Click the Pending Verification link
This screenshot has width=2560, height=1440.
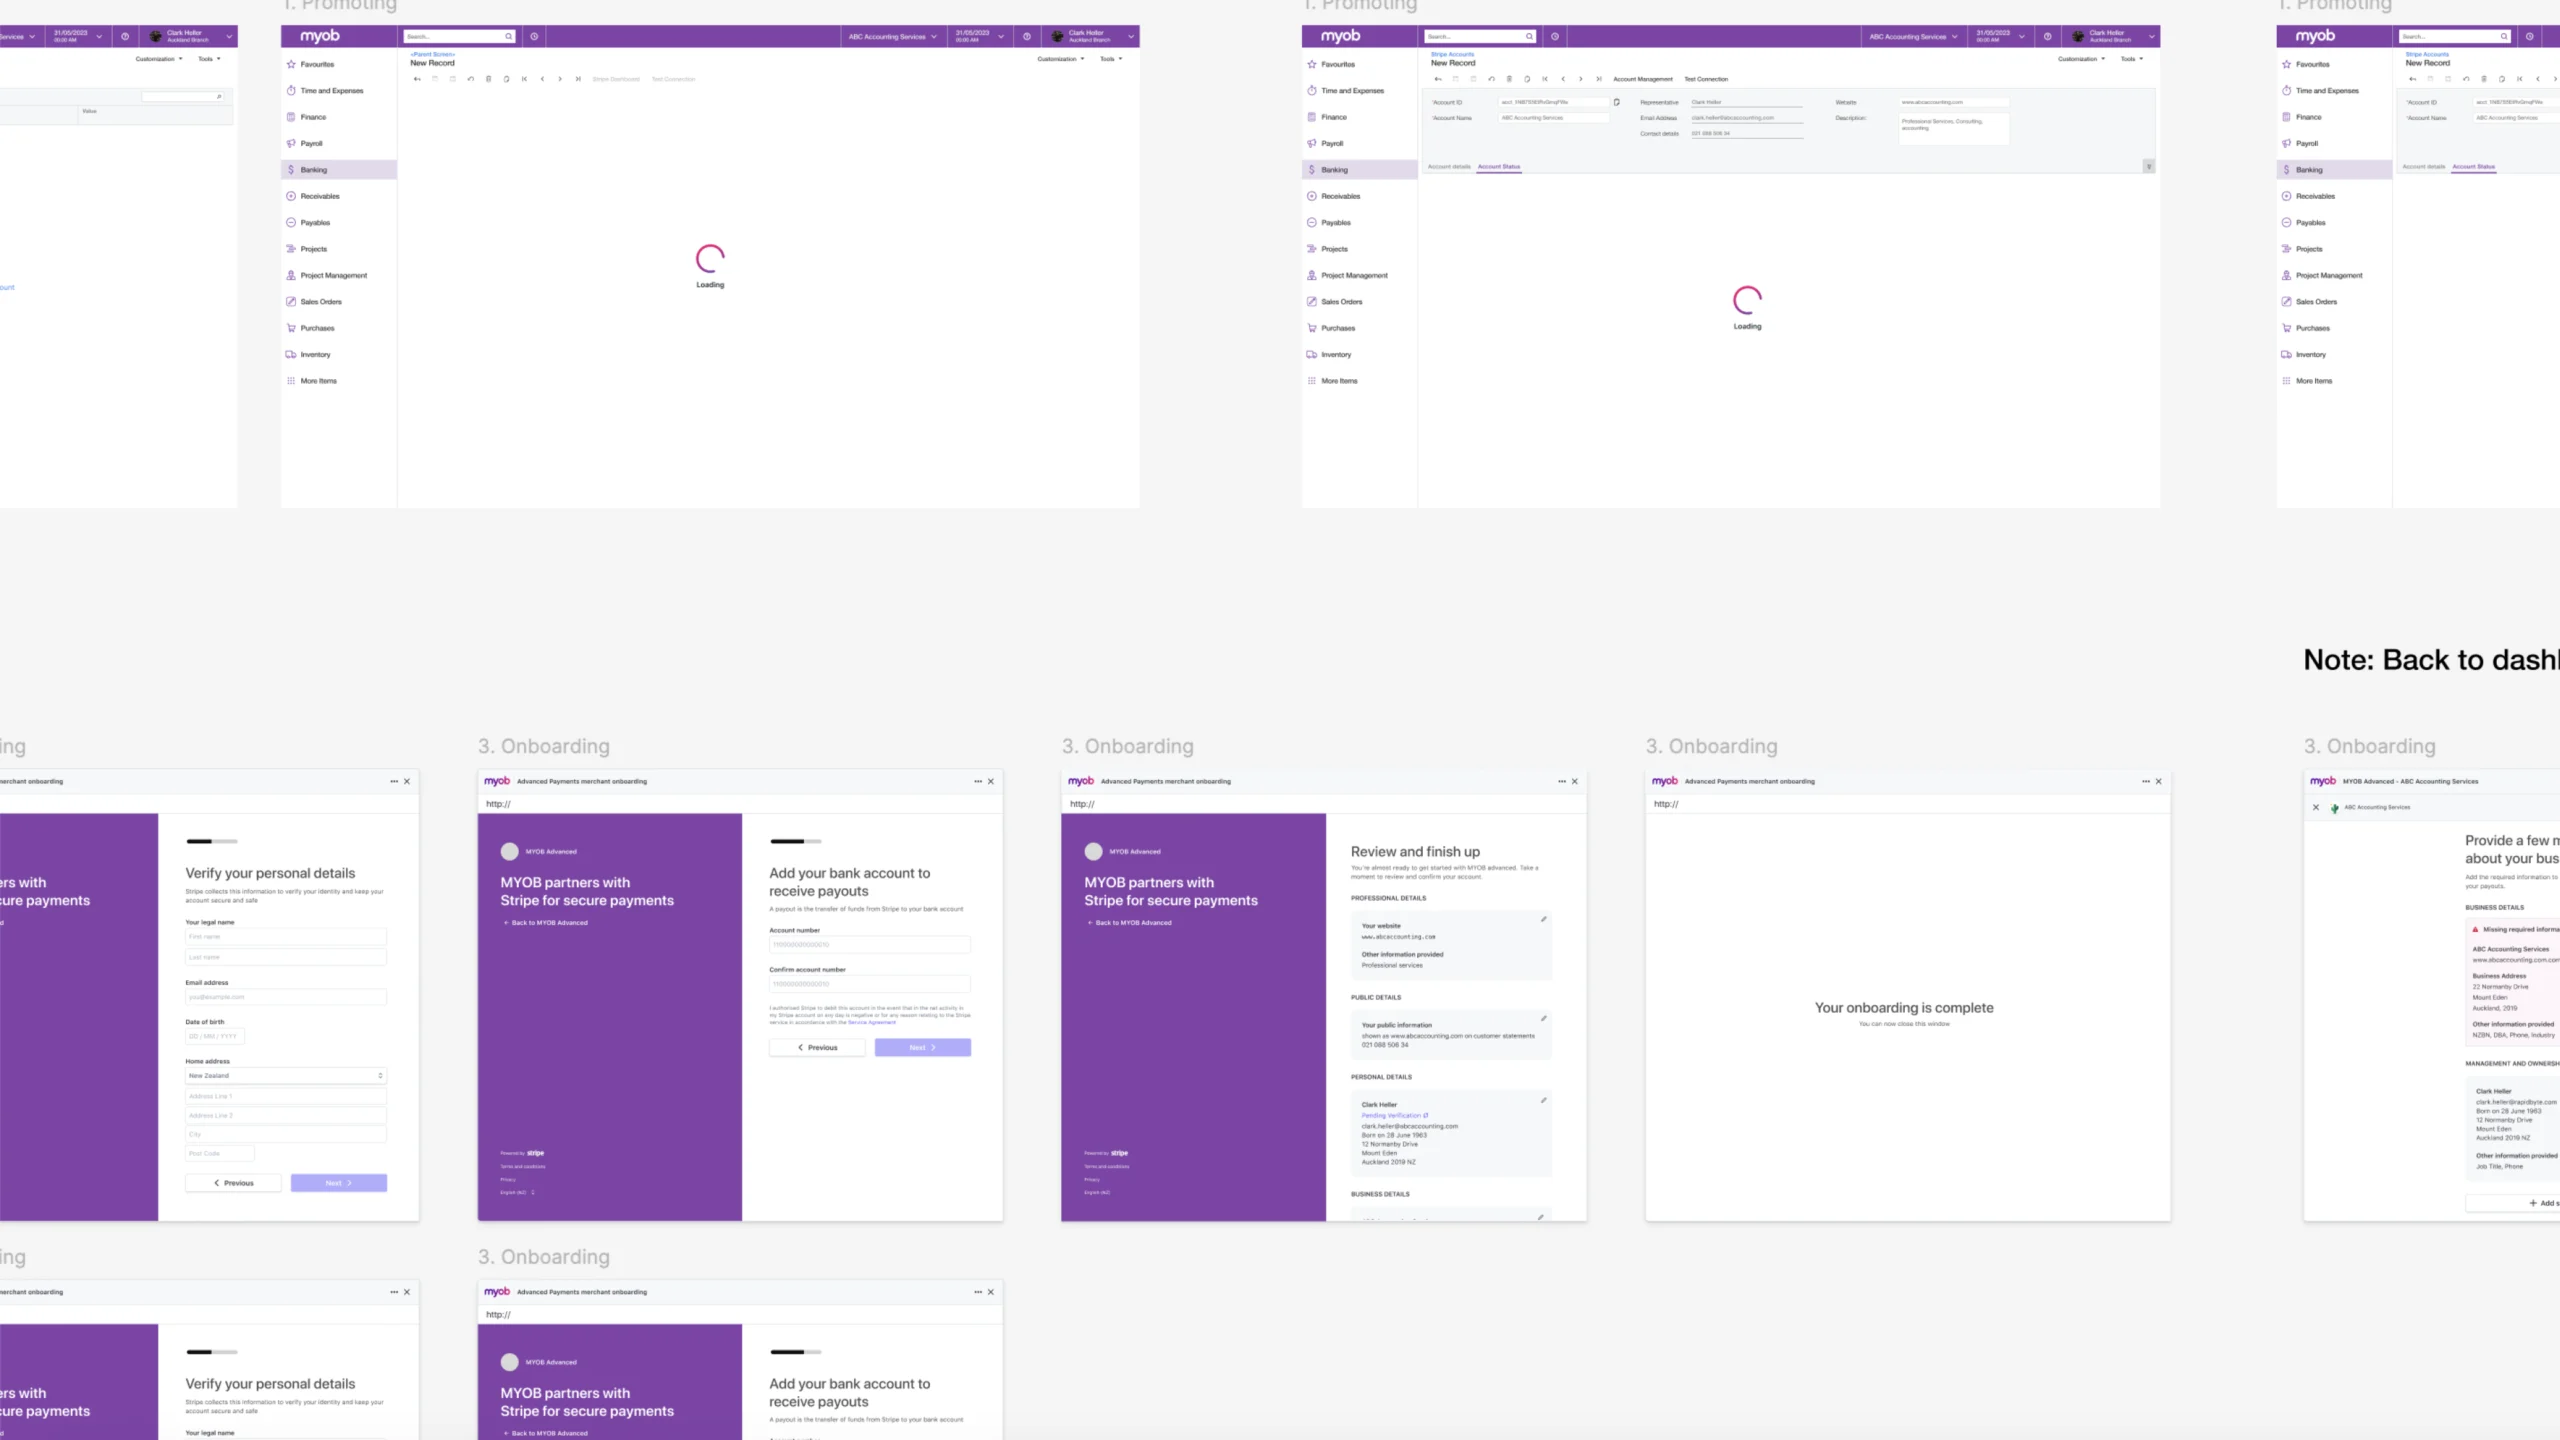coord(1393,1115)
